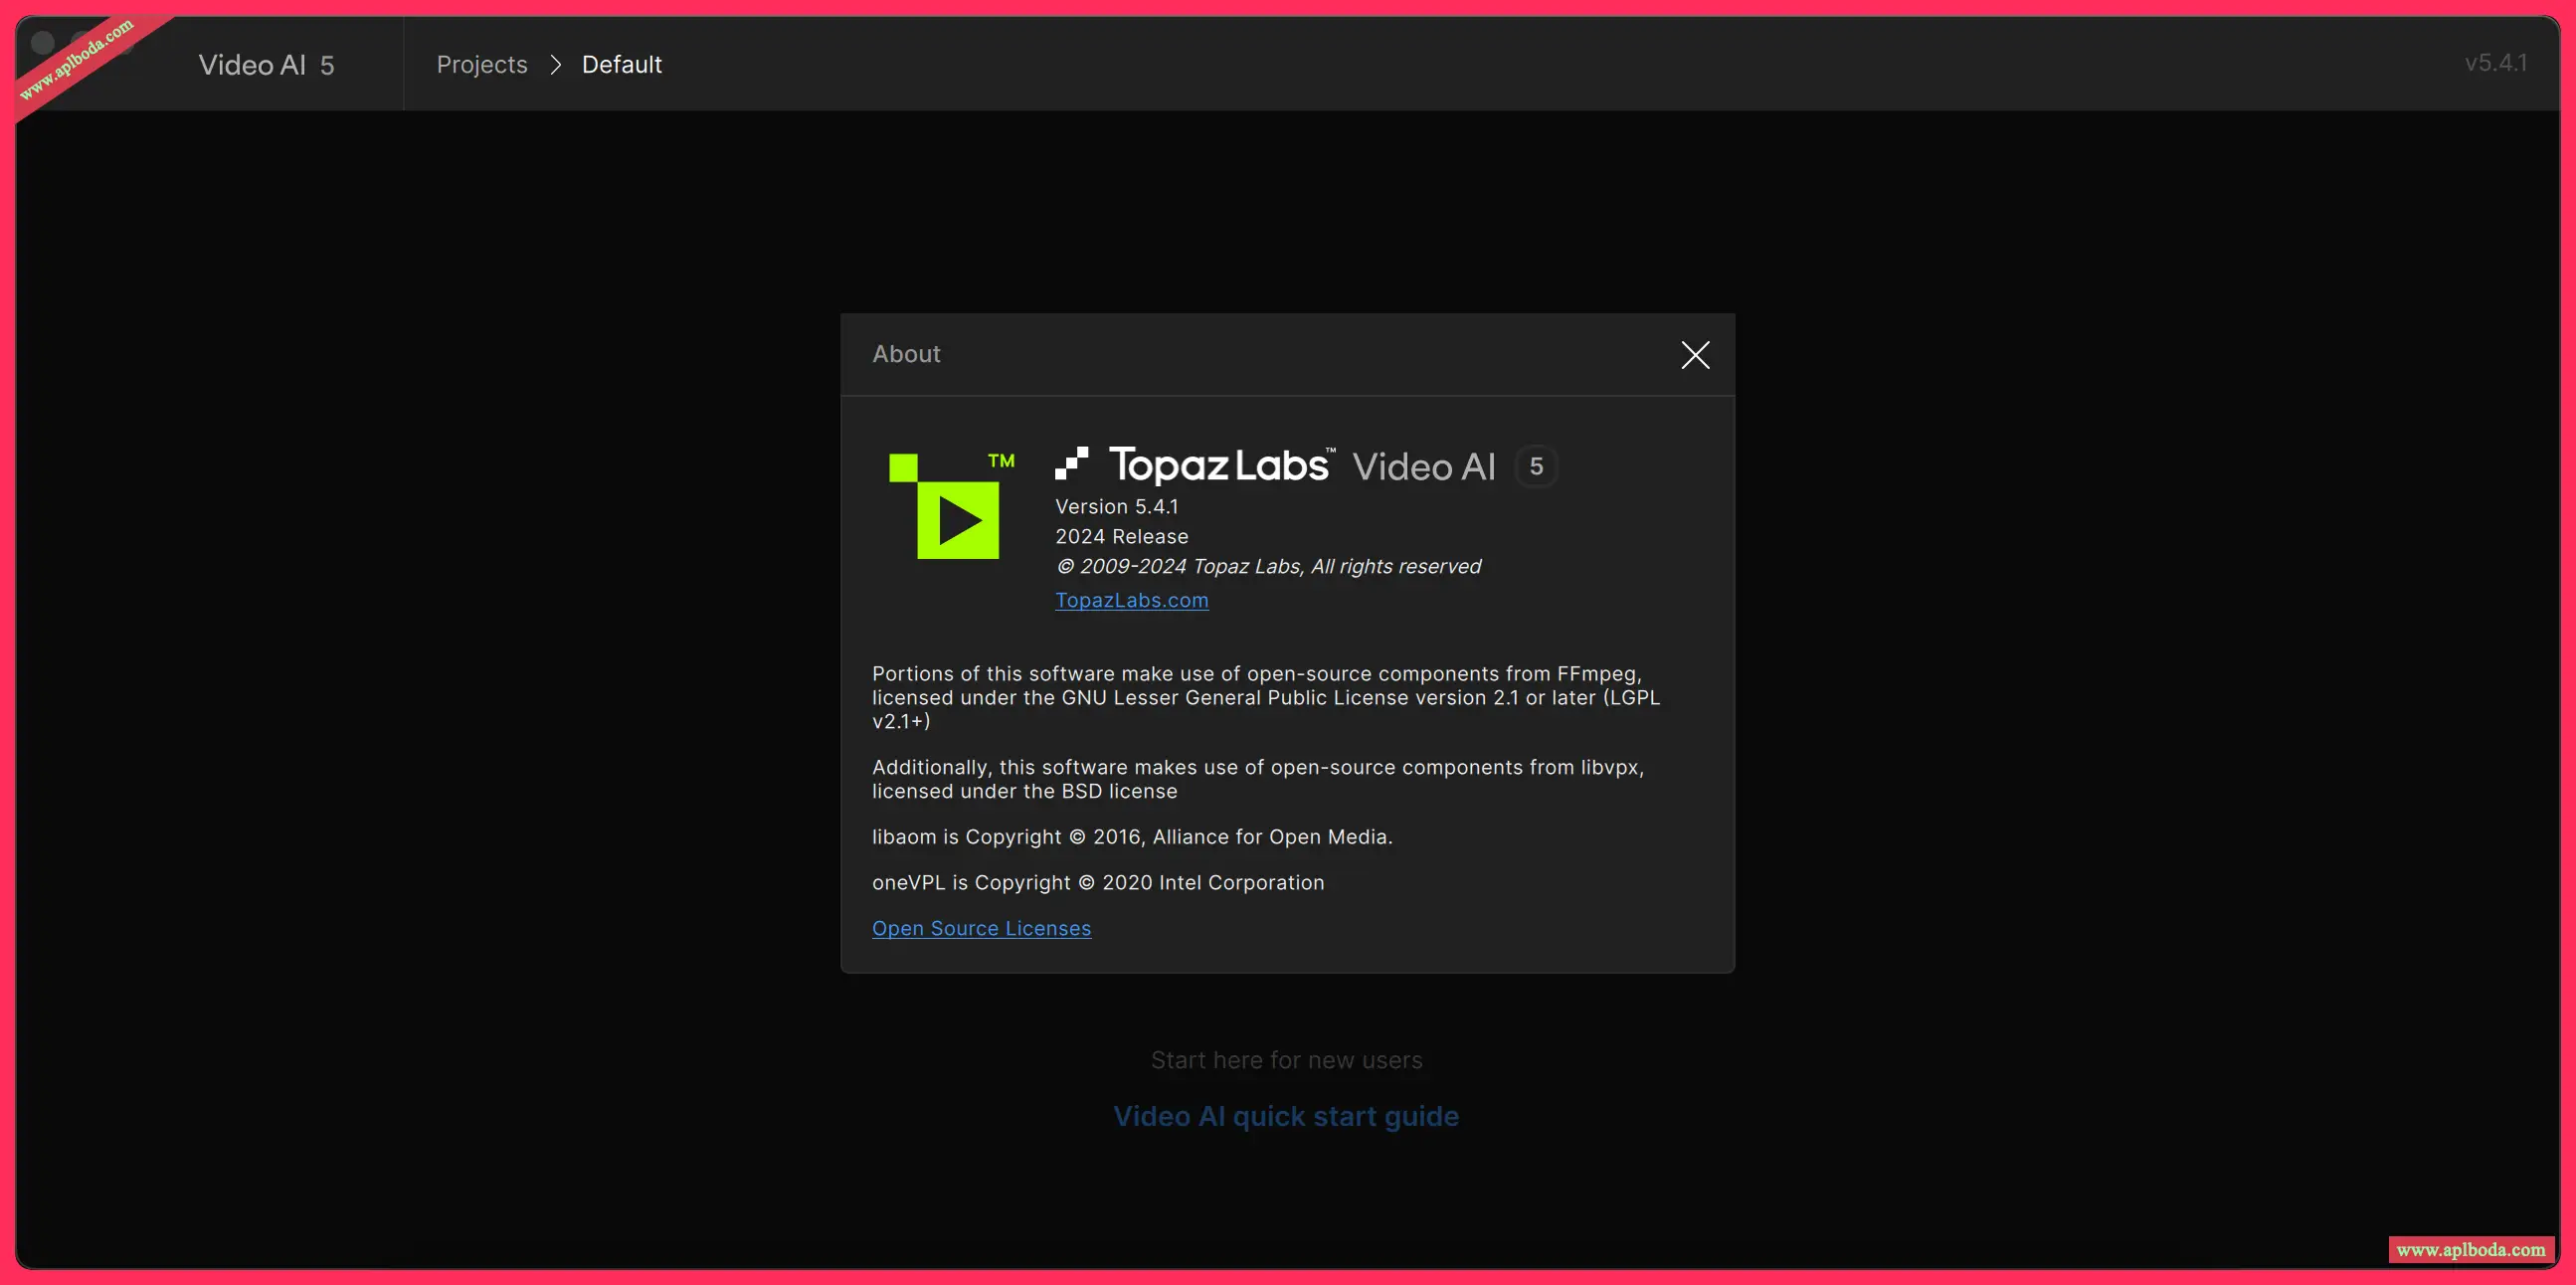The height and width of the screenshot is (1285, 2576).
Task: Click the 5 badge beside Video AI
Action: point(1536,466)
